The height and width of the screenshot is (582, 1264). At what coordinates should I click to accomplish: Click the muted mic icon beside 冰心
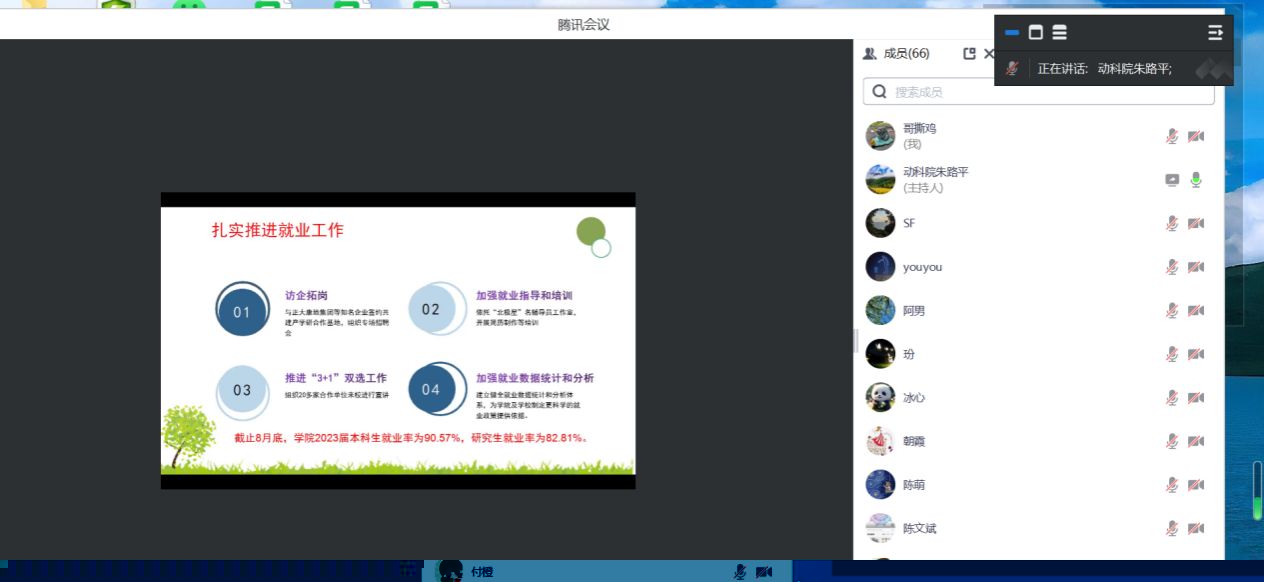(x=1172, y=398)
